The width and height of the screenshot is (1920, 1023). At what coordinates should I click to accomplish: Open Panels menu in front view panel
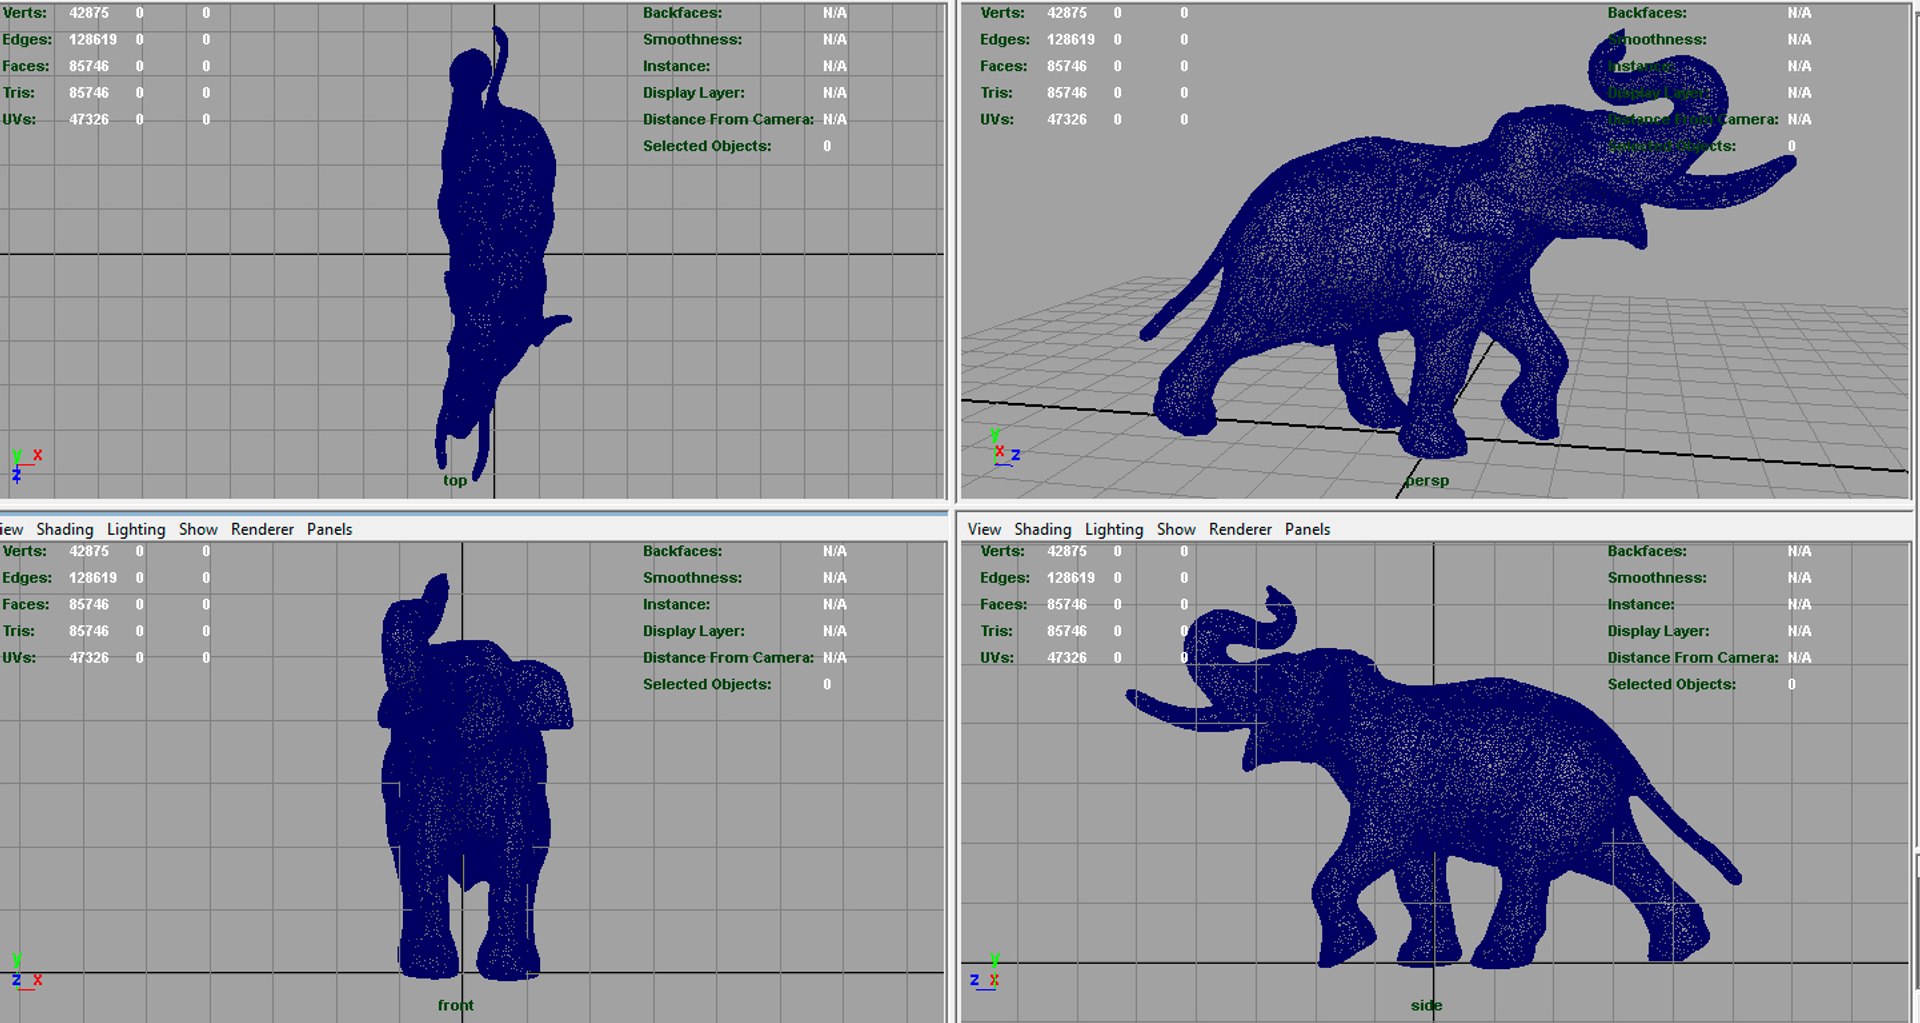(329, 529)
